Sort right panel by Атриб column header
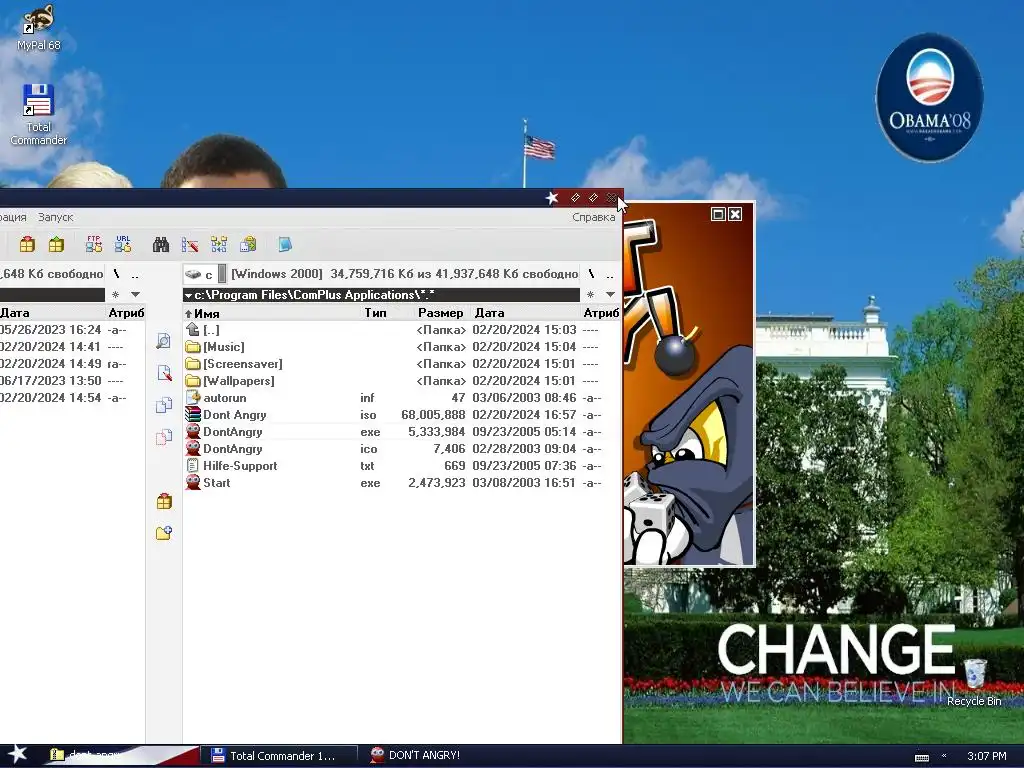This screenshot has width=1024, height=768. [601, 313]
